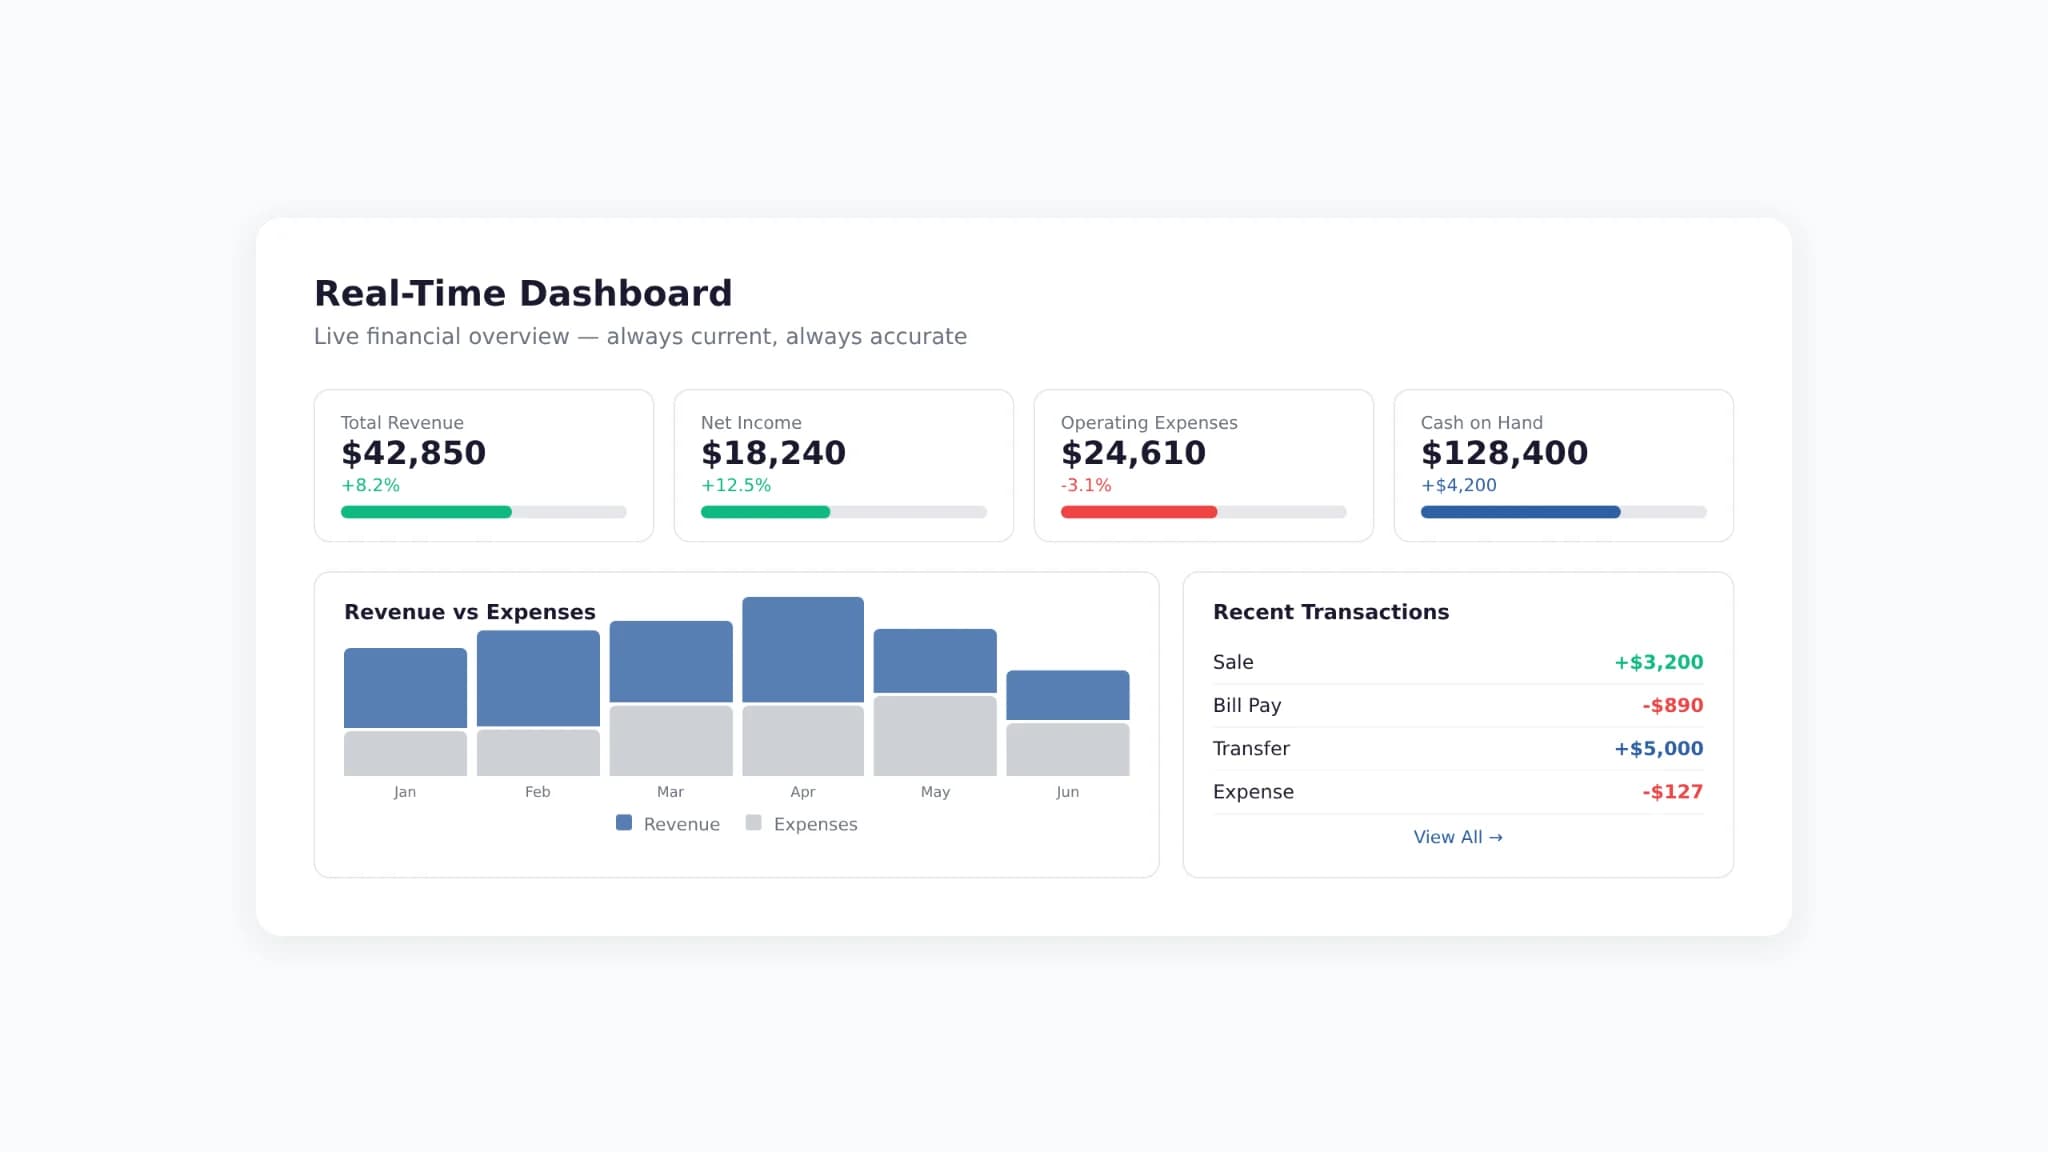Click the +$4,200 change indicator

[1459, 485]
